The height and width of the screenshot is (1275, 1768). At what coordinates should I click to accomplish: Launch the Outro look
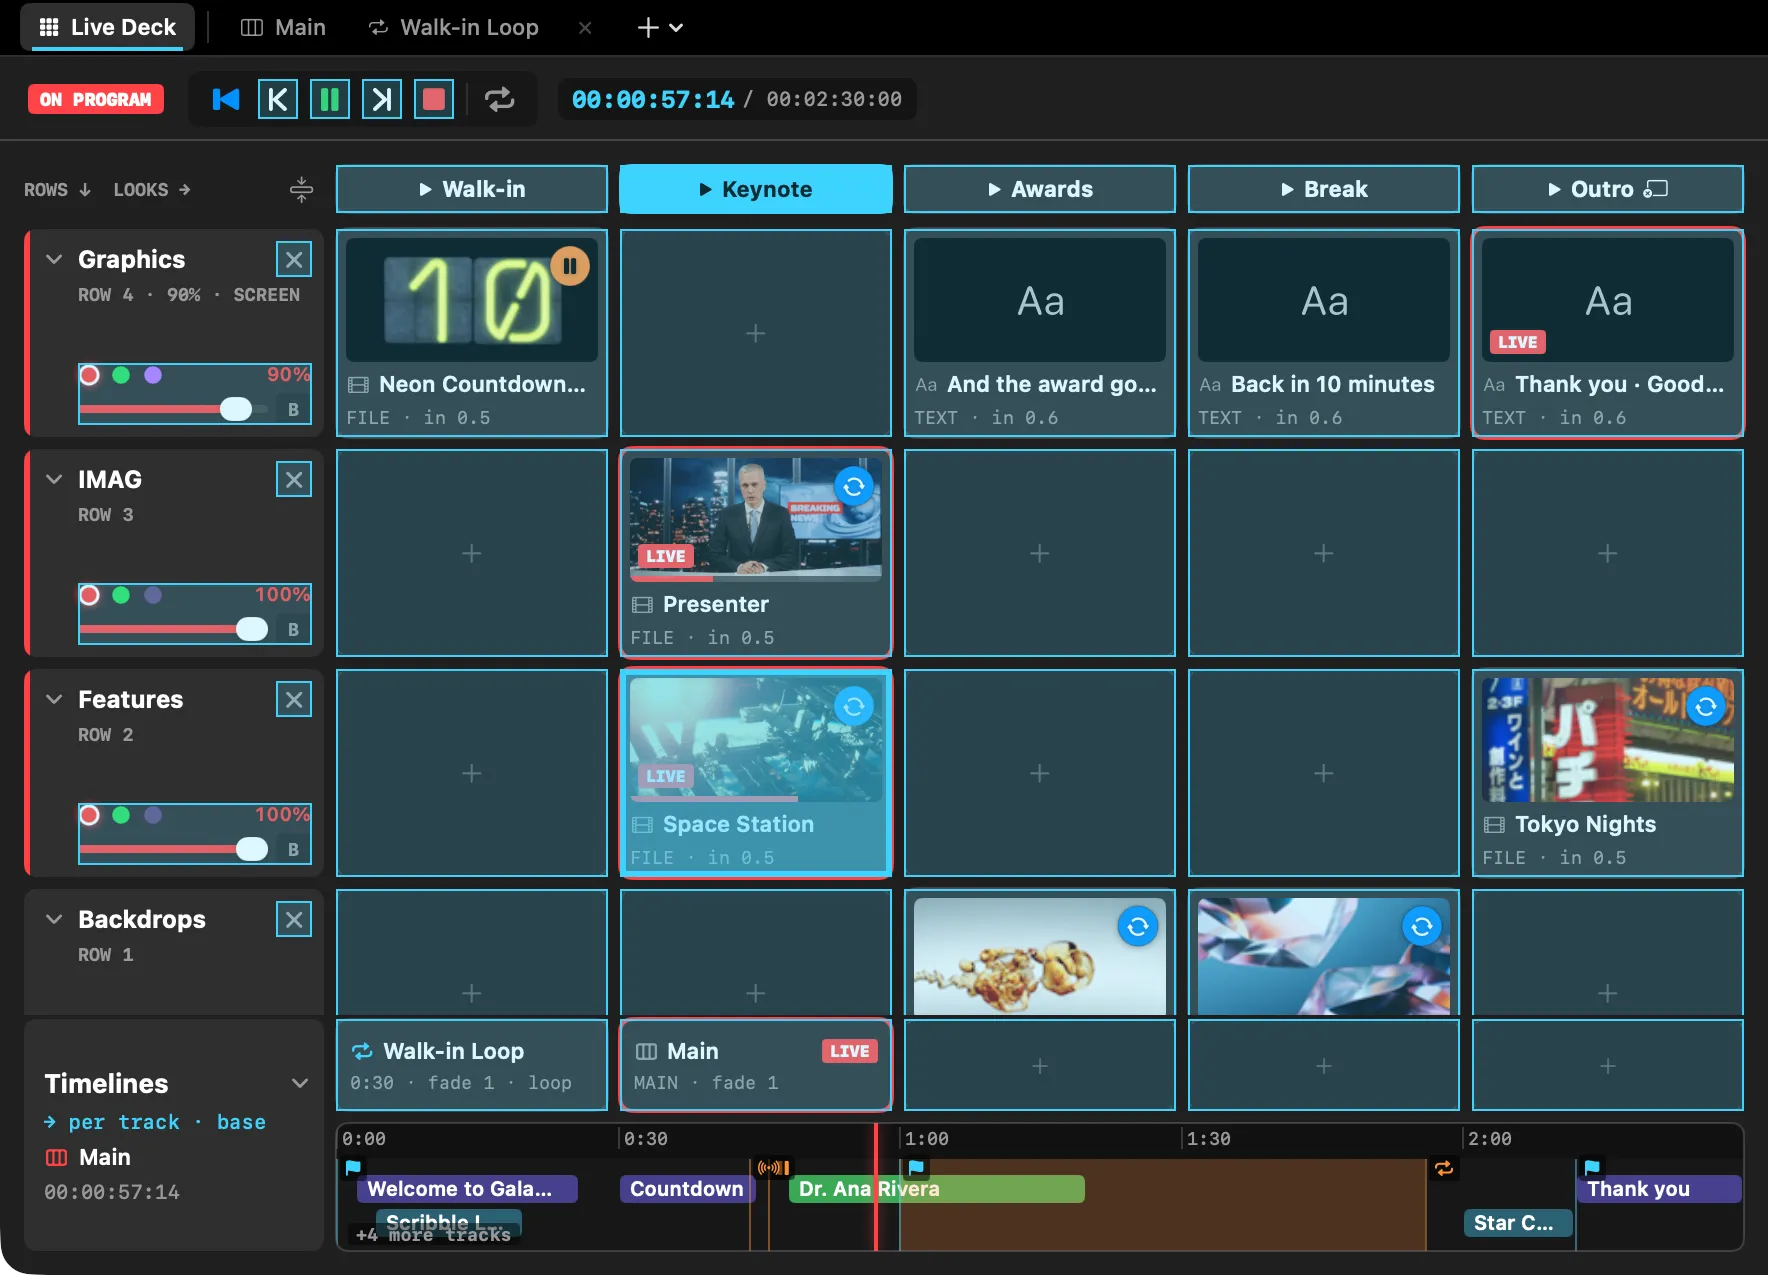(1608, 189)
